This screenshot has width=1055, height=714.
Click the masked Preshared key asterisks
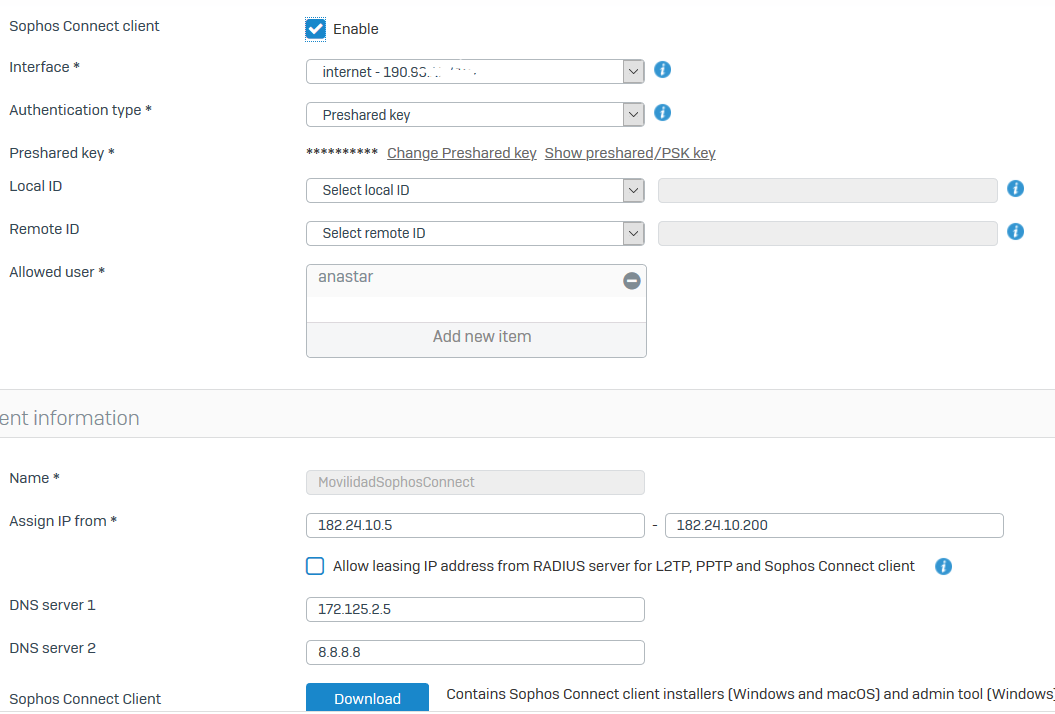tap(342, 153)
